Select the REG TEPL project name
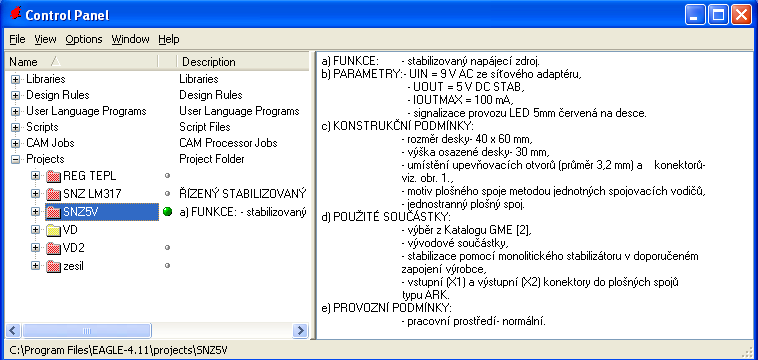Screen dimensions: 758x360 pyautogui.click(x=89, y=176)
